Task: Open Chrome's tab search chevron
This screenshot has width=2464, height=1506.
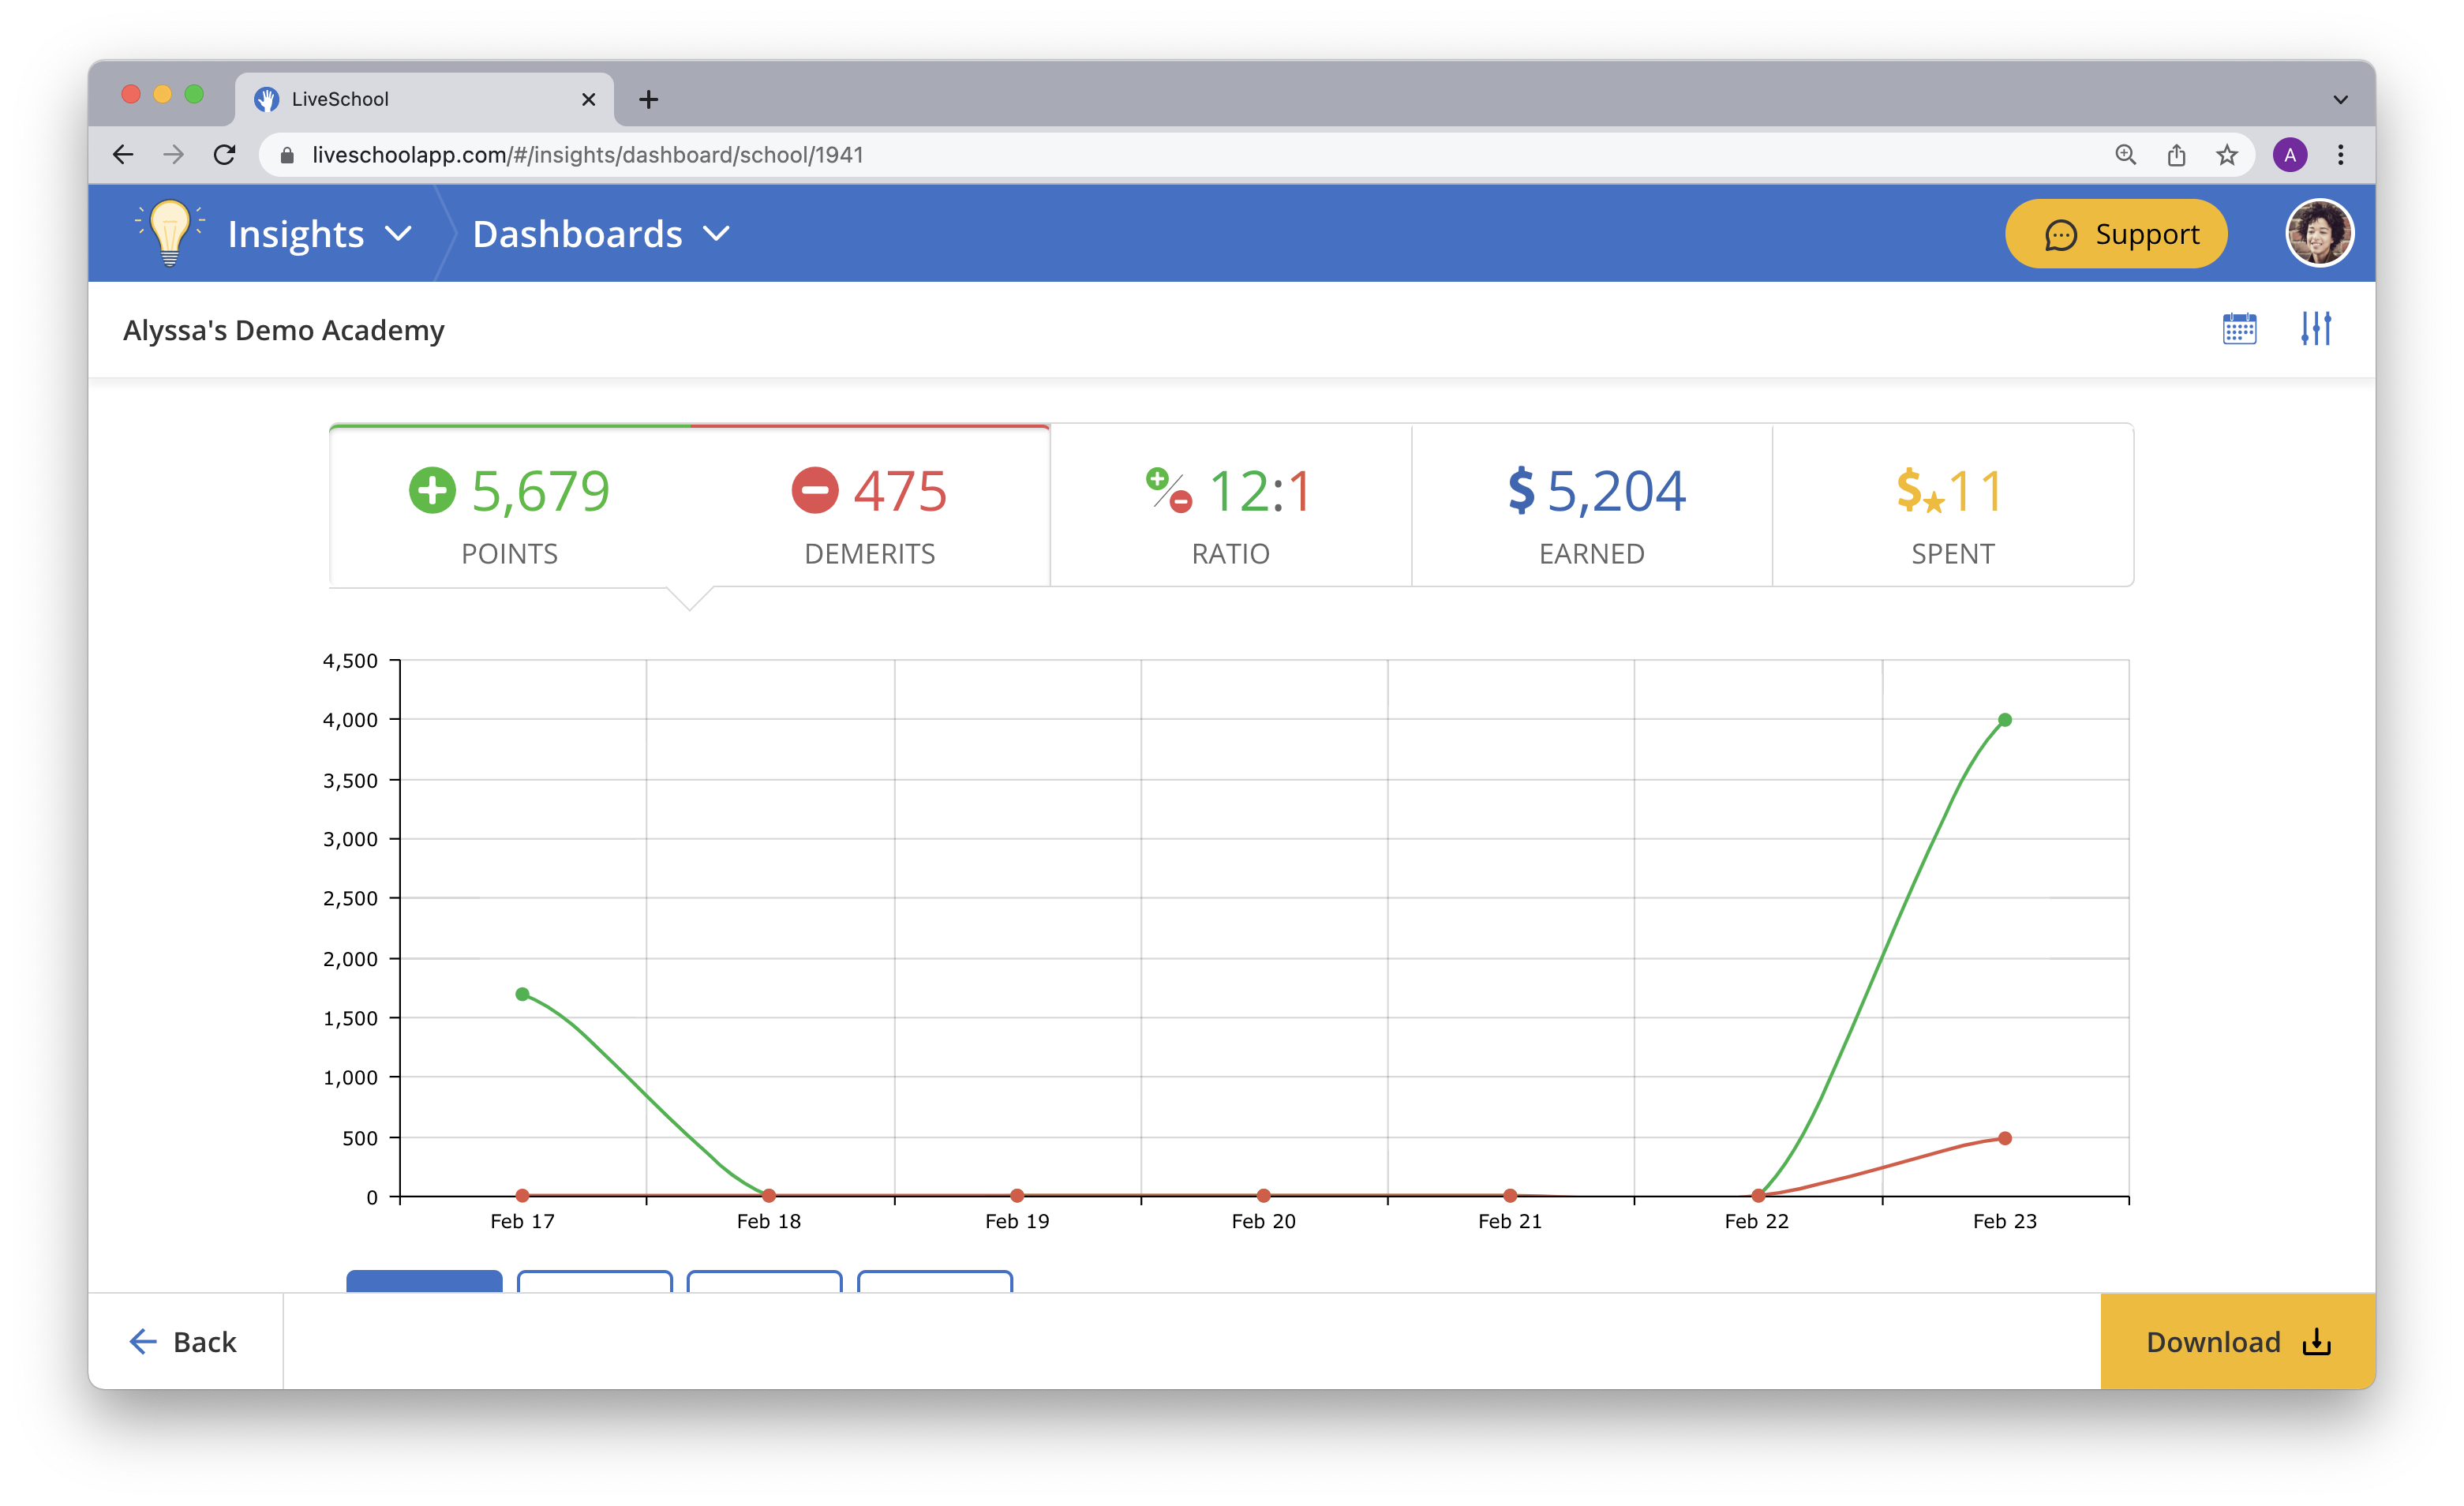Action: click(x=2339, y=98)
